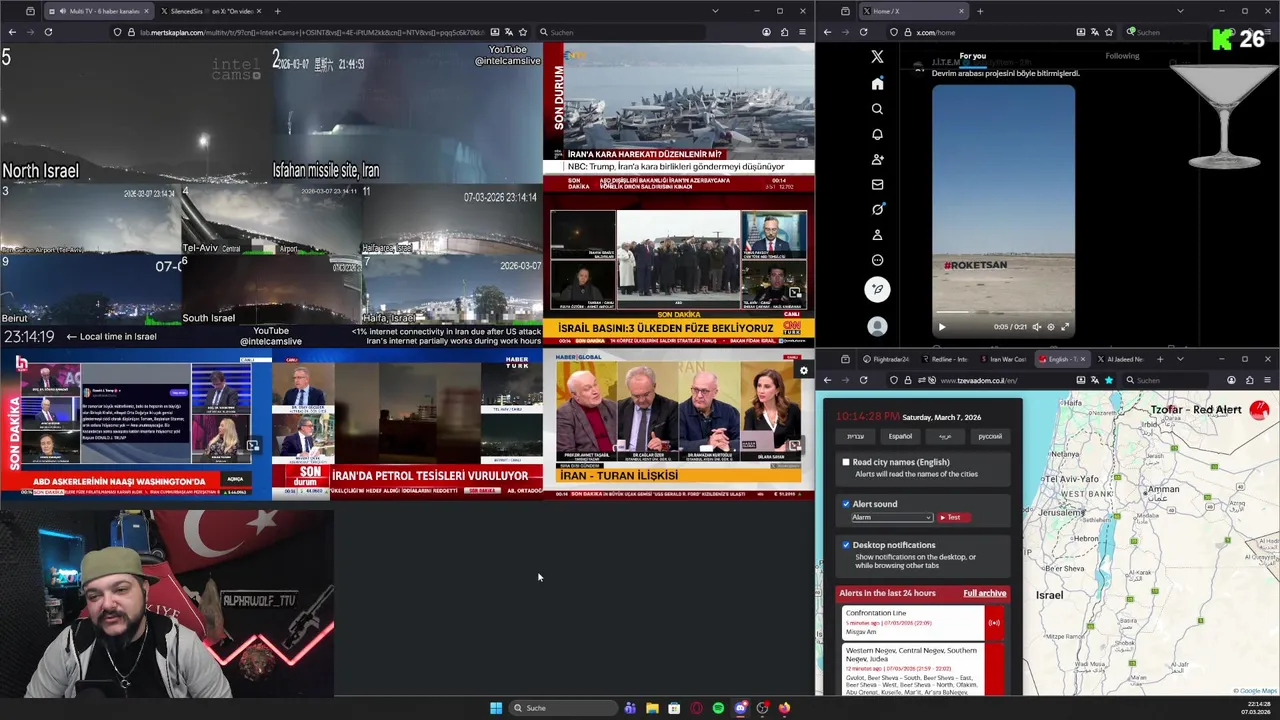Switch Tzofar language to Hebrew
Screen dimensions: 1280x720
[x=856, y=436]
